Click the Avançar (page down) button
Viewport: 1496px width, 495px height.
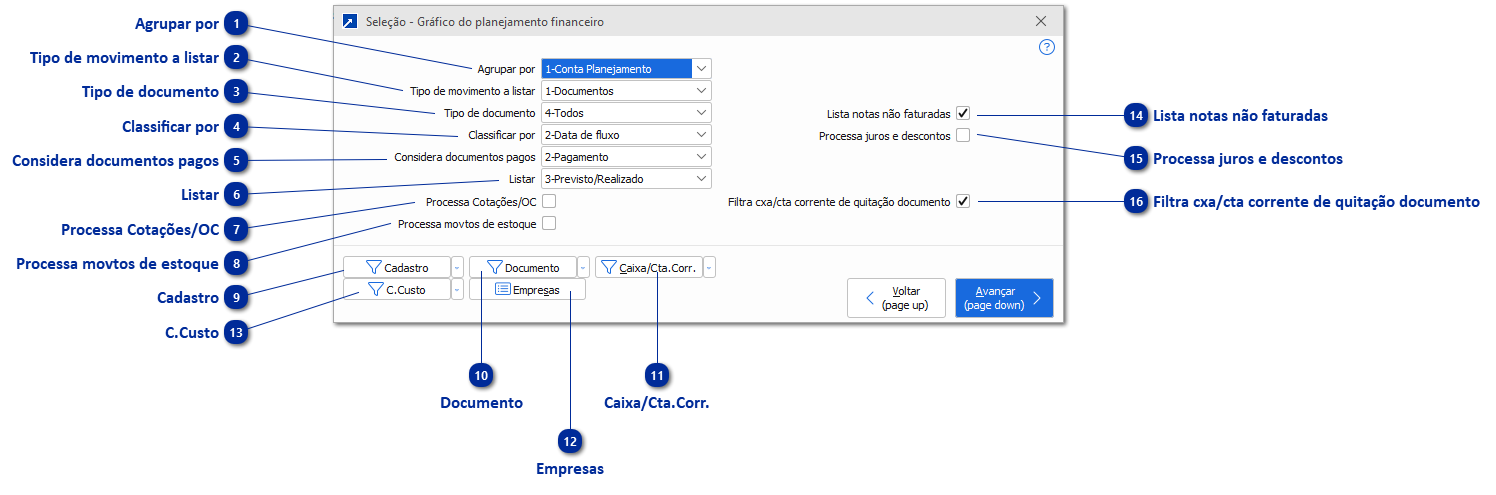click(x=1003, y=298)
